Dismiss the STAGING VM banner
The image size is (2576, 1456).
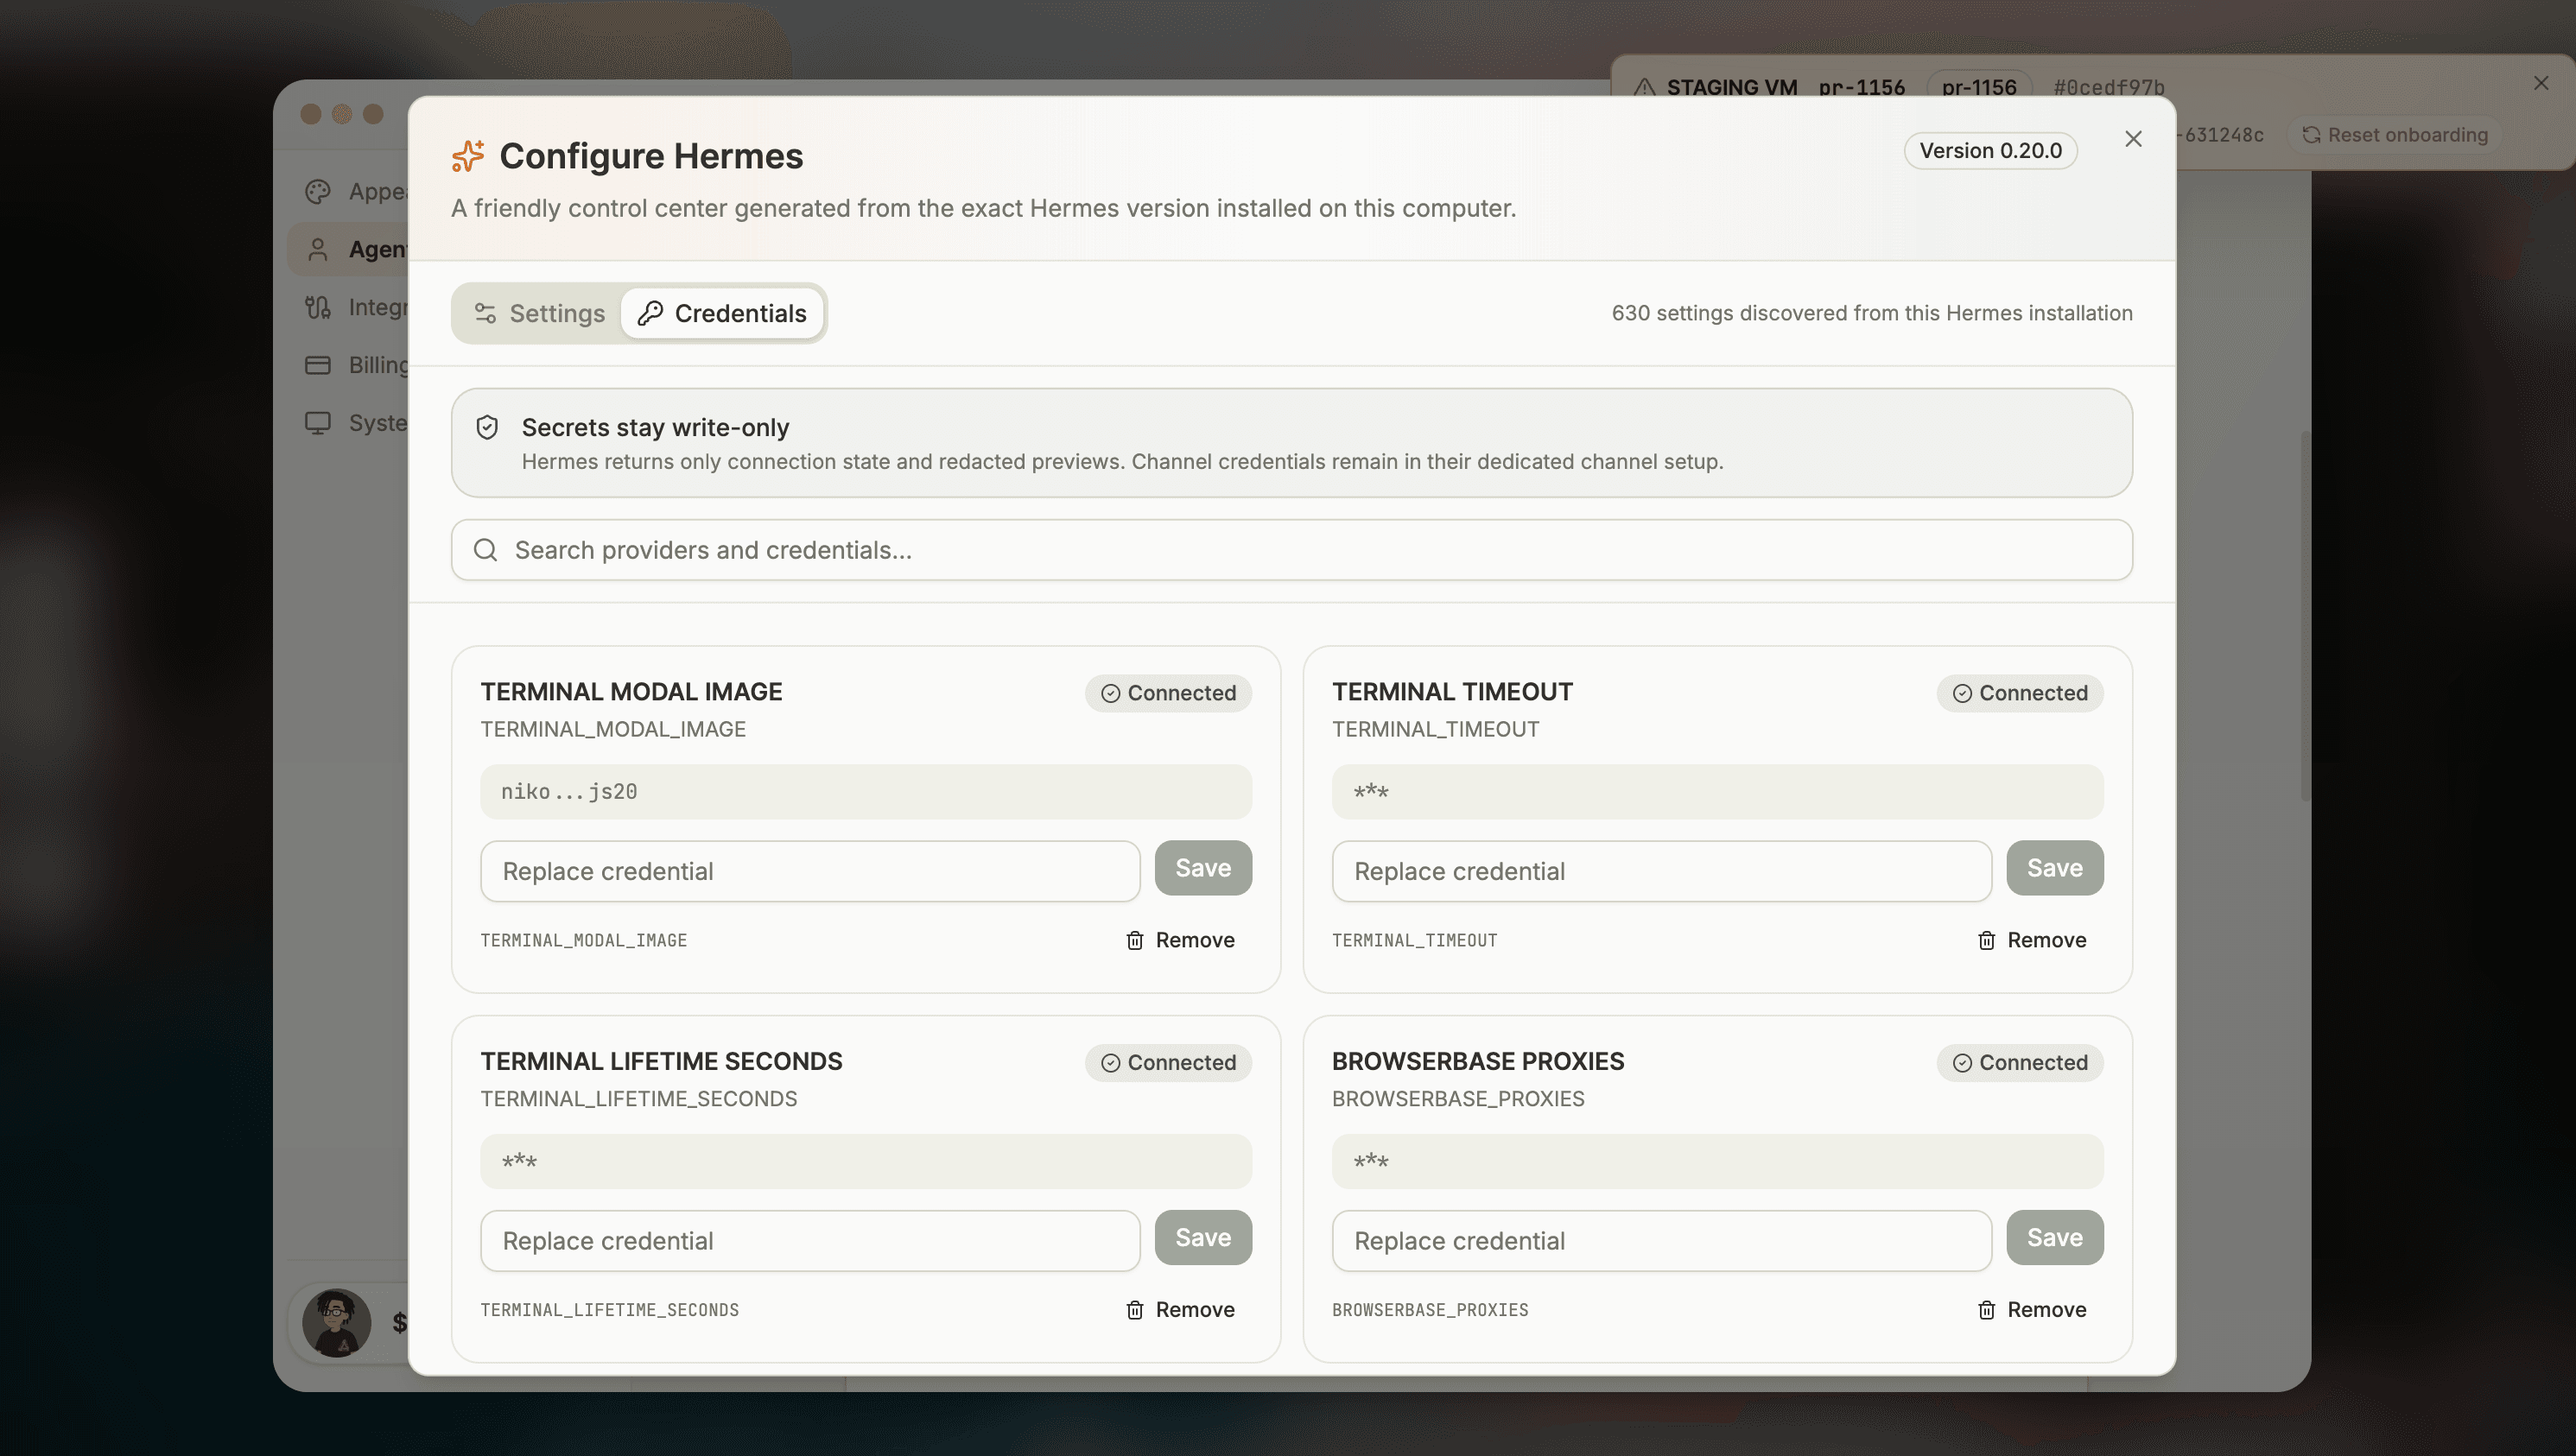[2541, 83]
